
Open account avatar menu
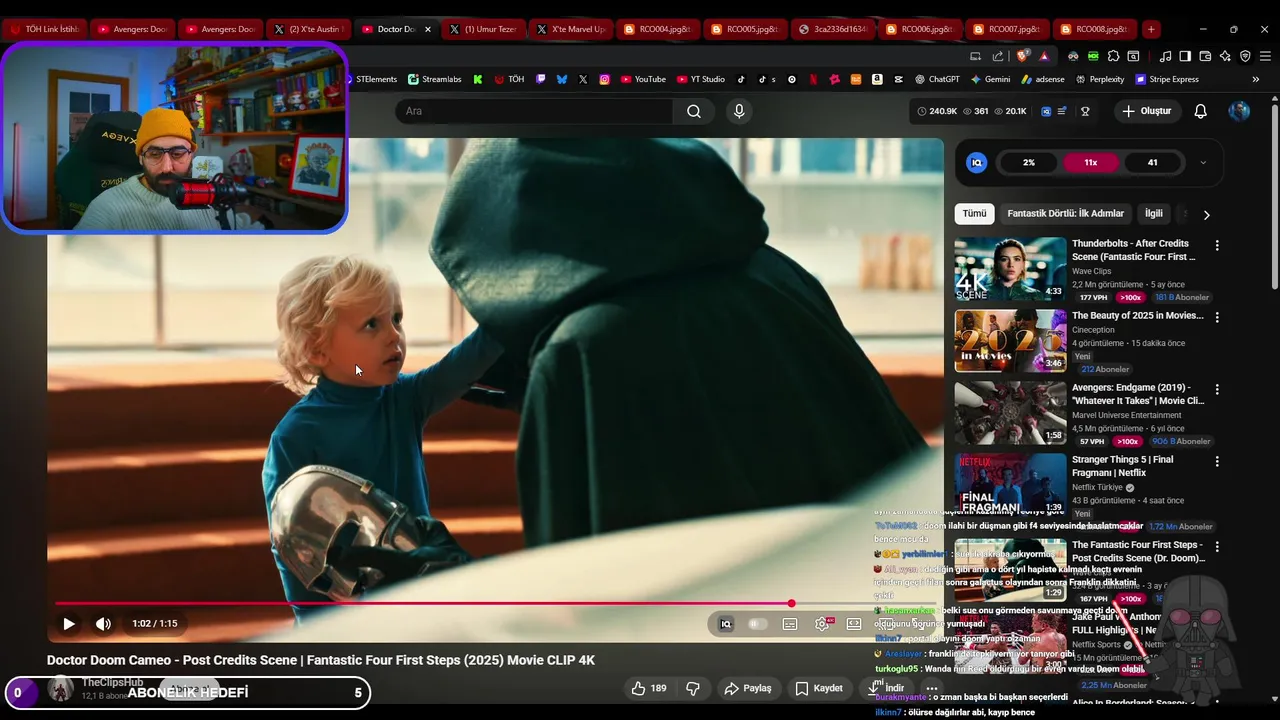click(1239, 111)
